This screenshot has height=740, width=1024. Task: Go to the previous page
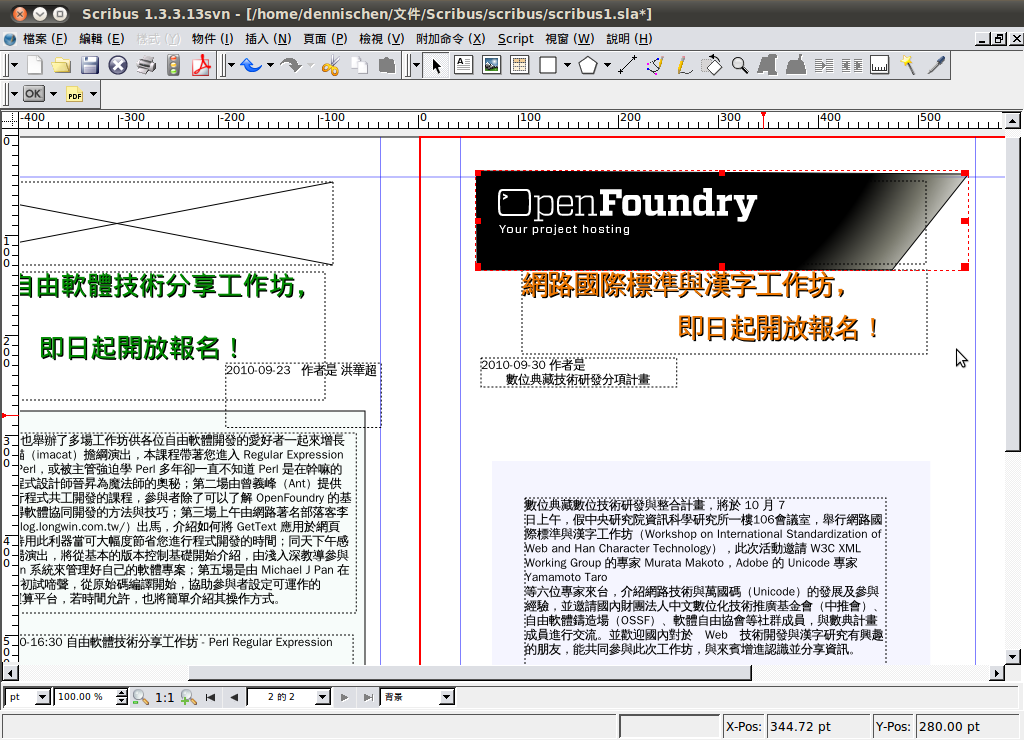click(x=234, y=698)
